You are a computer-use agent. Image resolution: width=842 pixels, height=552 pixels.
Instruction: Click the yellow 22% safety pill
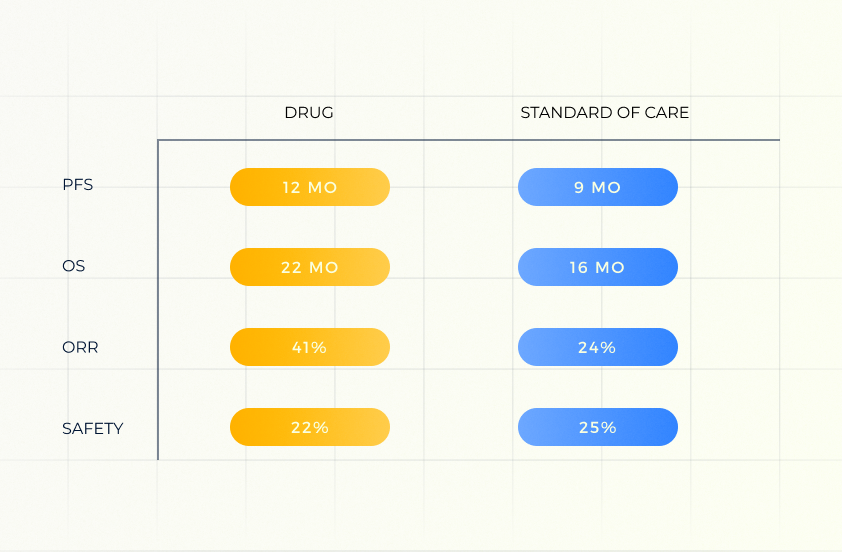[310, 427]
